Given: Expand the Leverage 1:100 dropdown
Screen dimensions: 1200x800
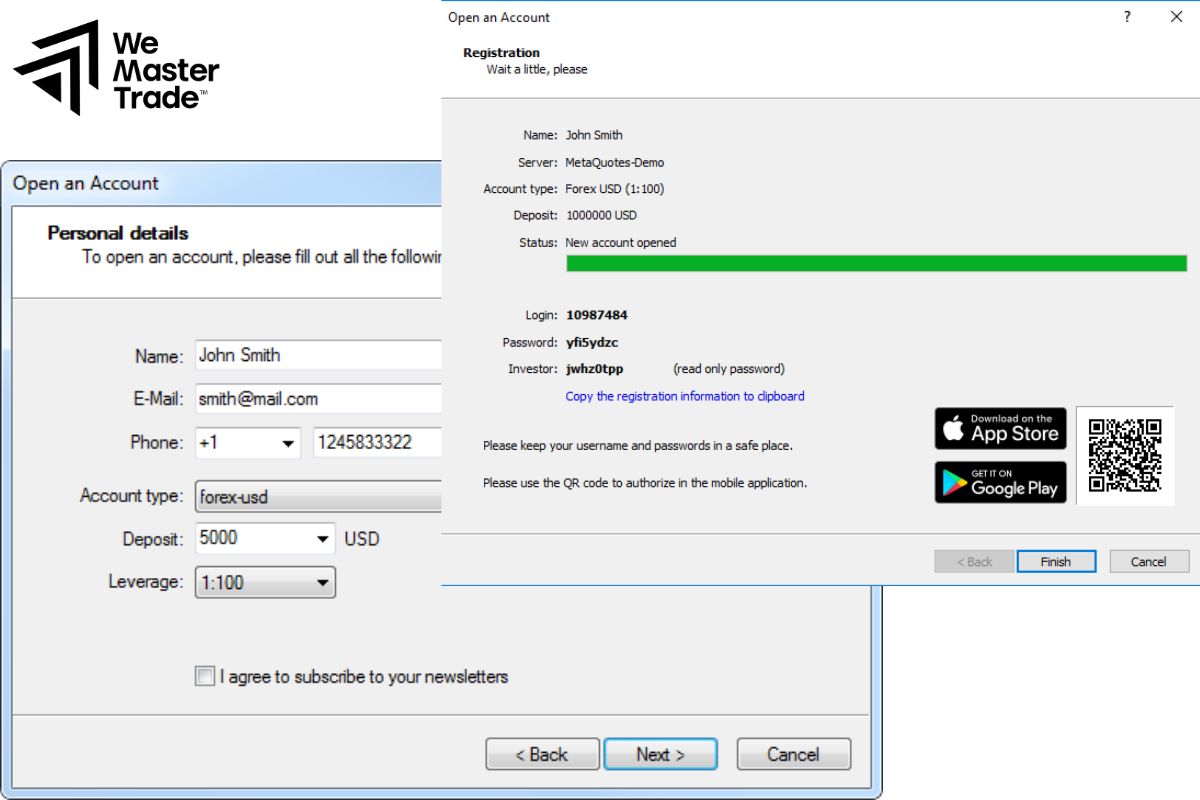Looking at the screenshot, I should click(322, 583).
